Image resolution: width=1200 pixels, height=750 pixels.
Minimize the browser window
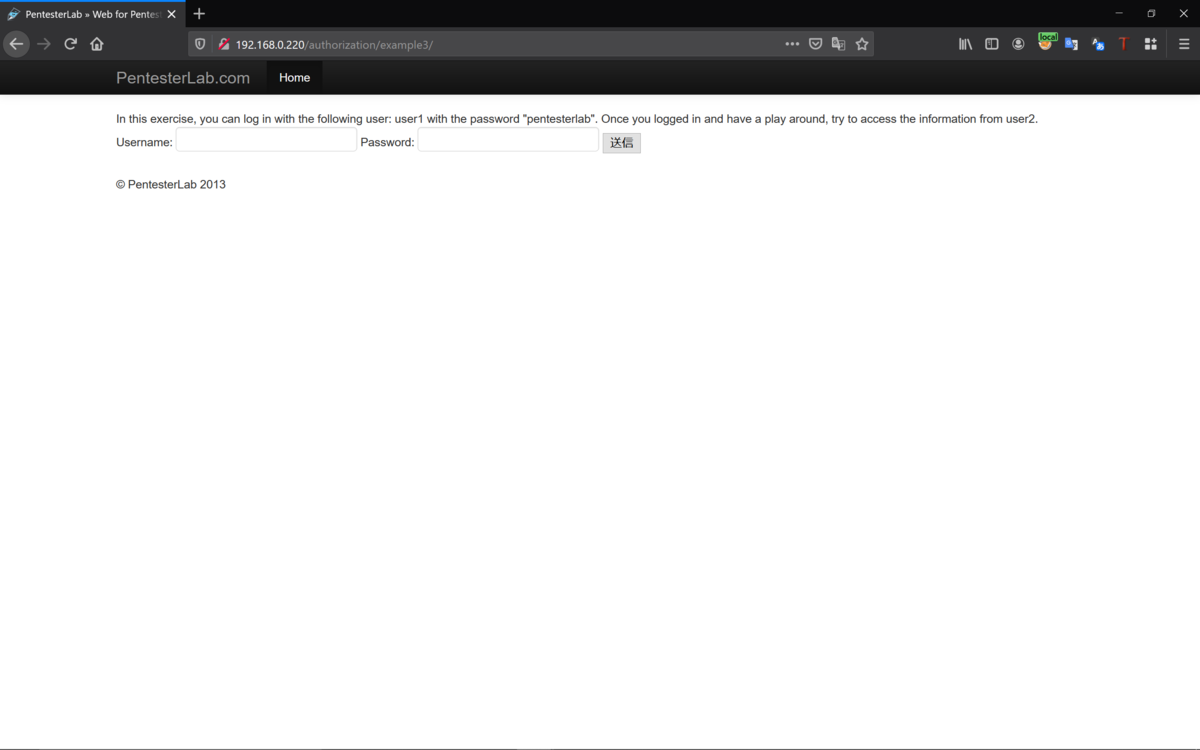tap(1119, 14)
